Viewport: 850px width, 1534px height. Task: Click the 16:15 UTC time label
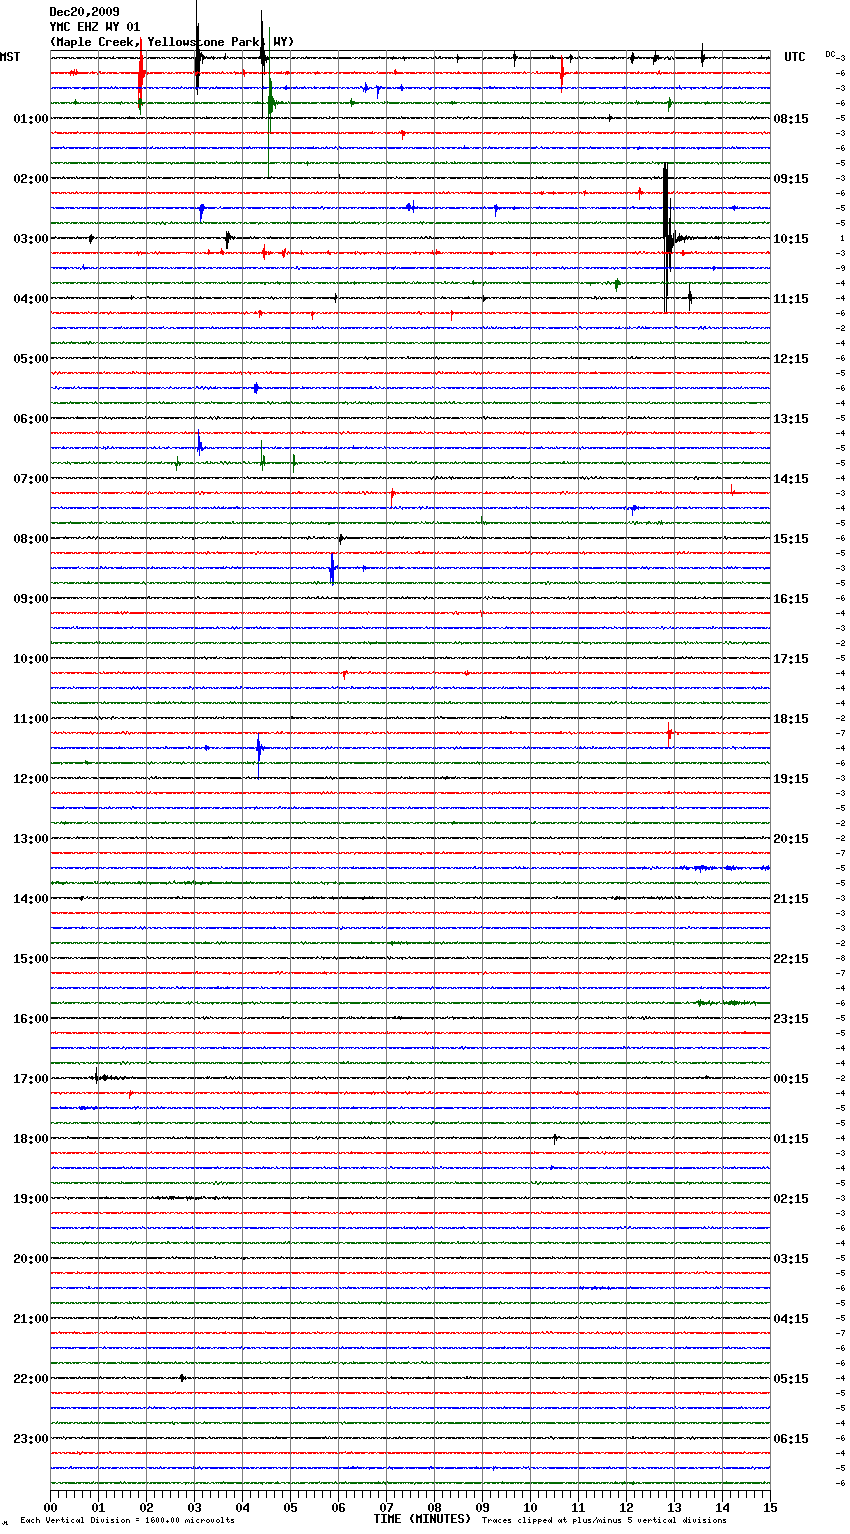coord(791,599)
